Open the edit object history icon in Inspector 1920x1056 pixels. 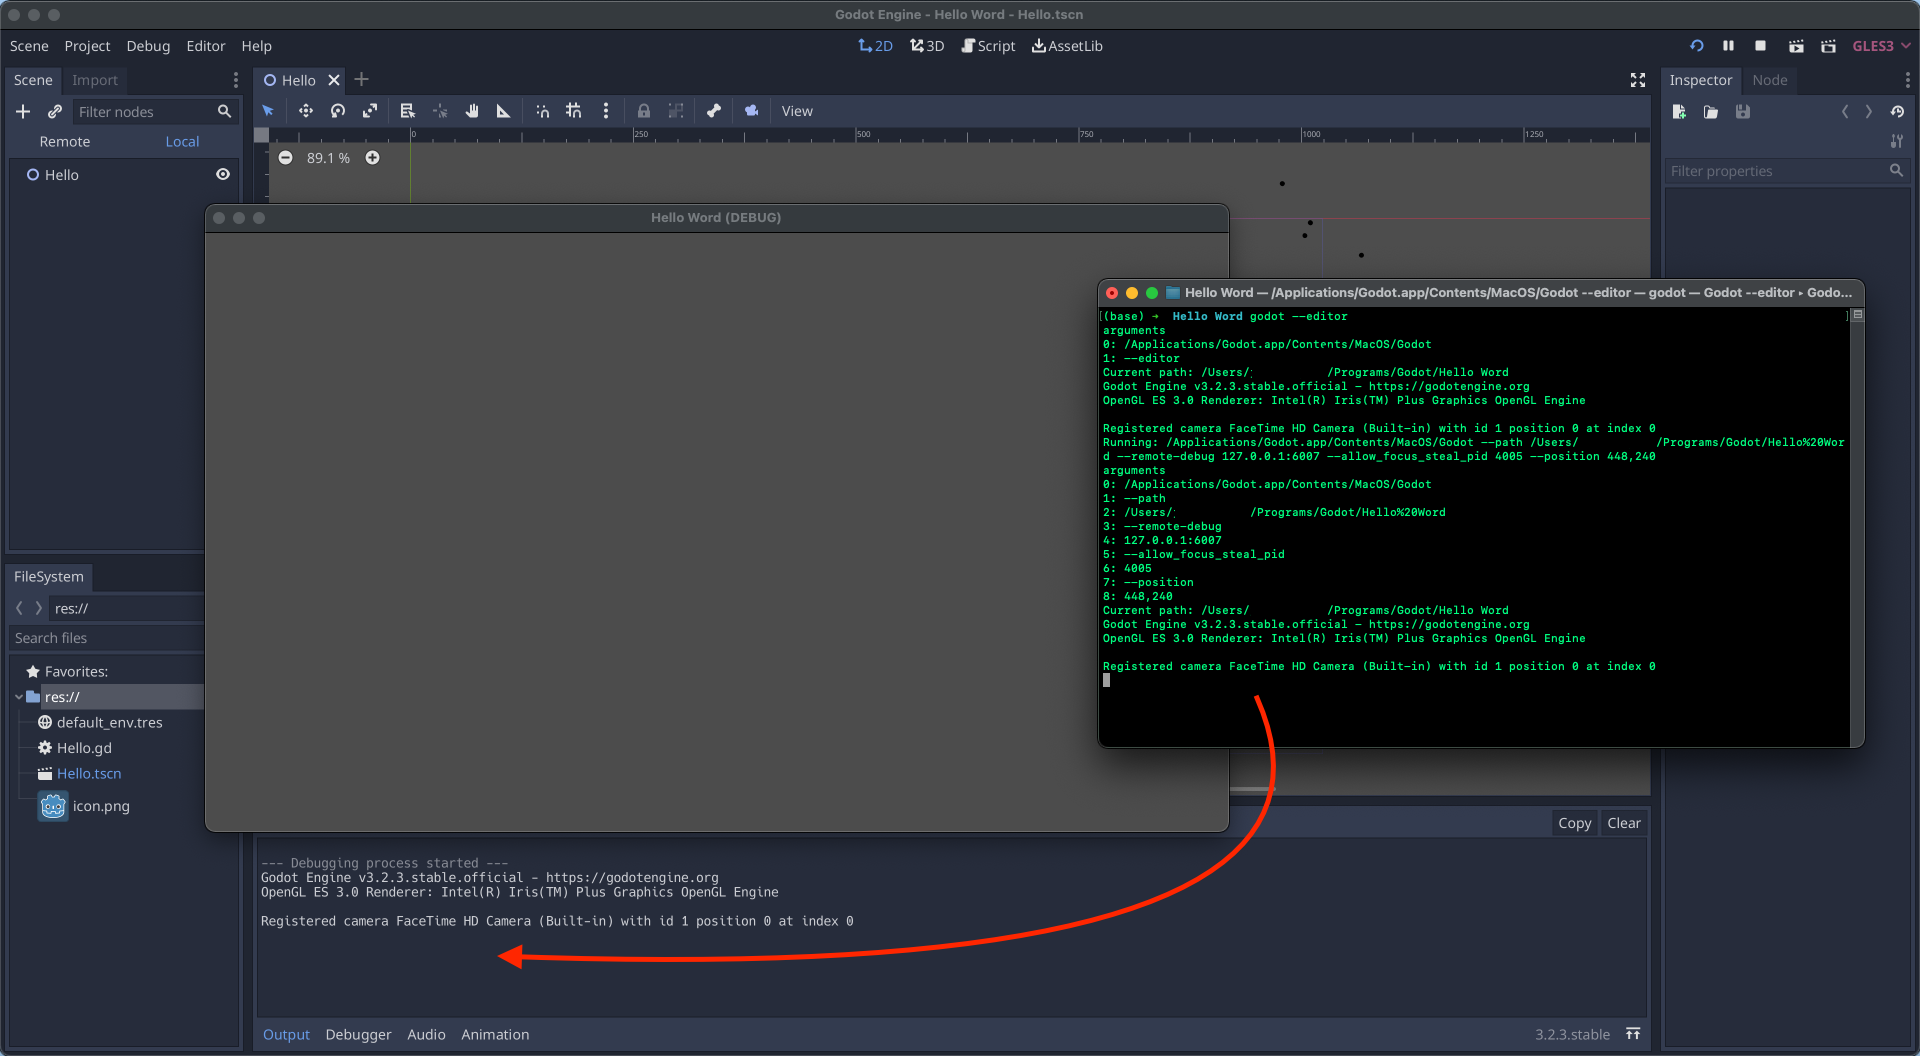[1897, 111]
